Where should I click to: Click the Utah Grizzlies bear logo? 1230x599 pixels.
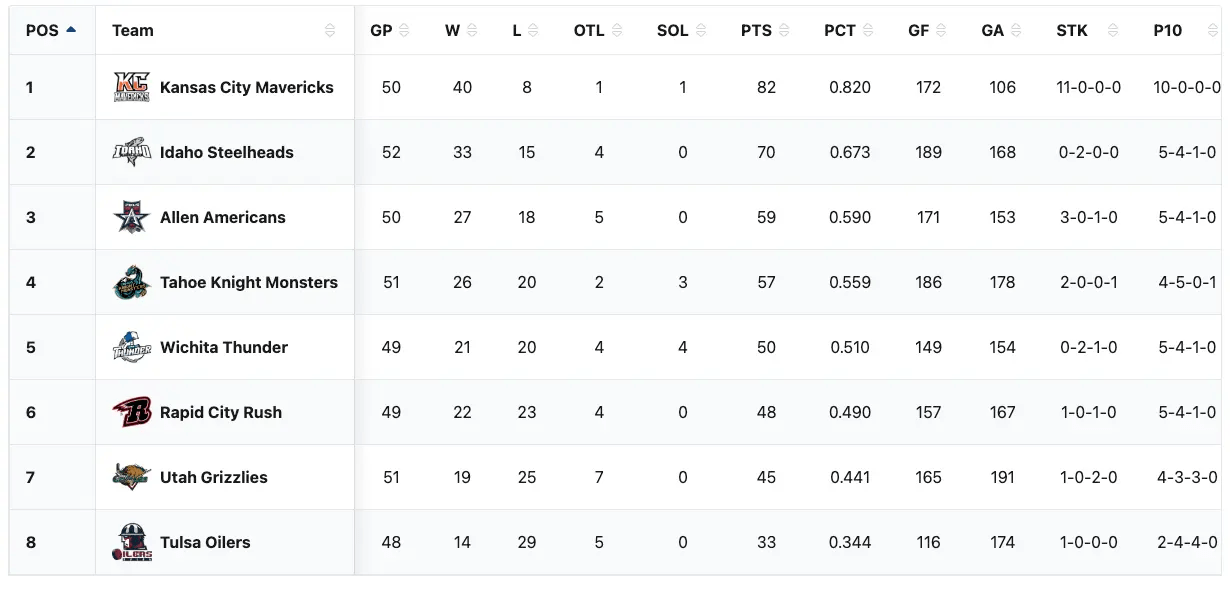point(132,477)
